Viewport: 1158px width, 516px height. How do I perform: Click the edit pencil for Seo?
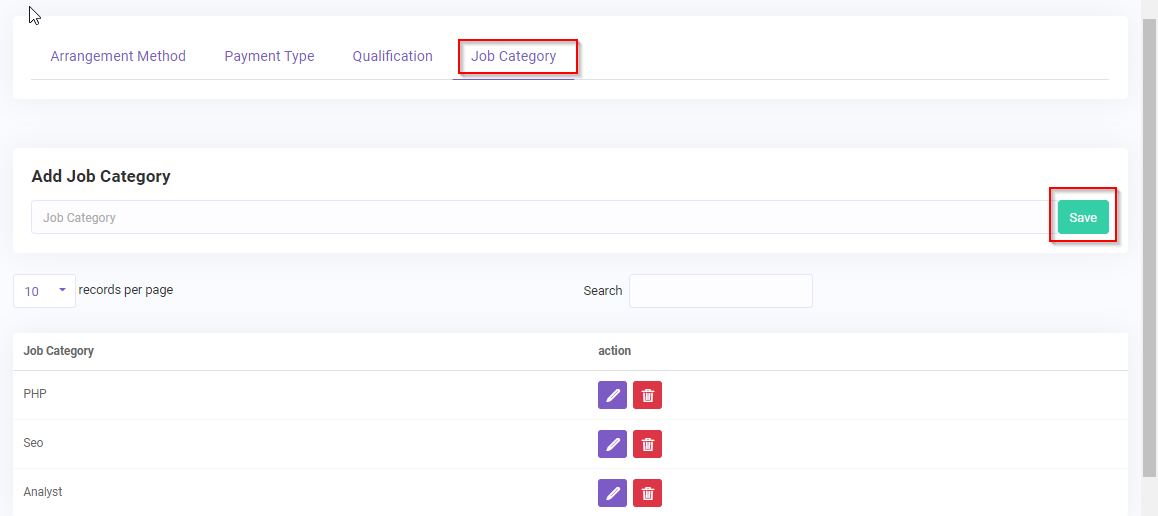[x=612, y=444]
